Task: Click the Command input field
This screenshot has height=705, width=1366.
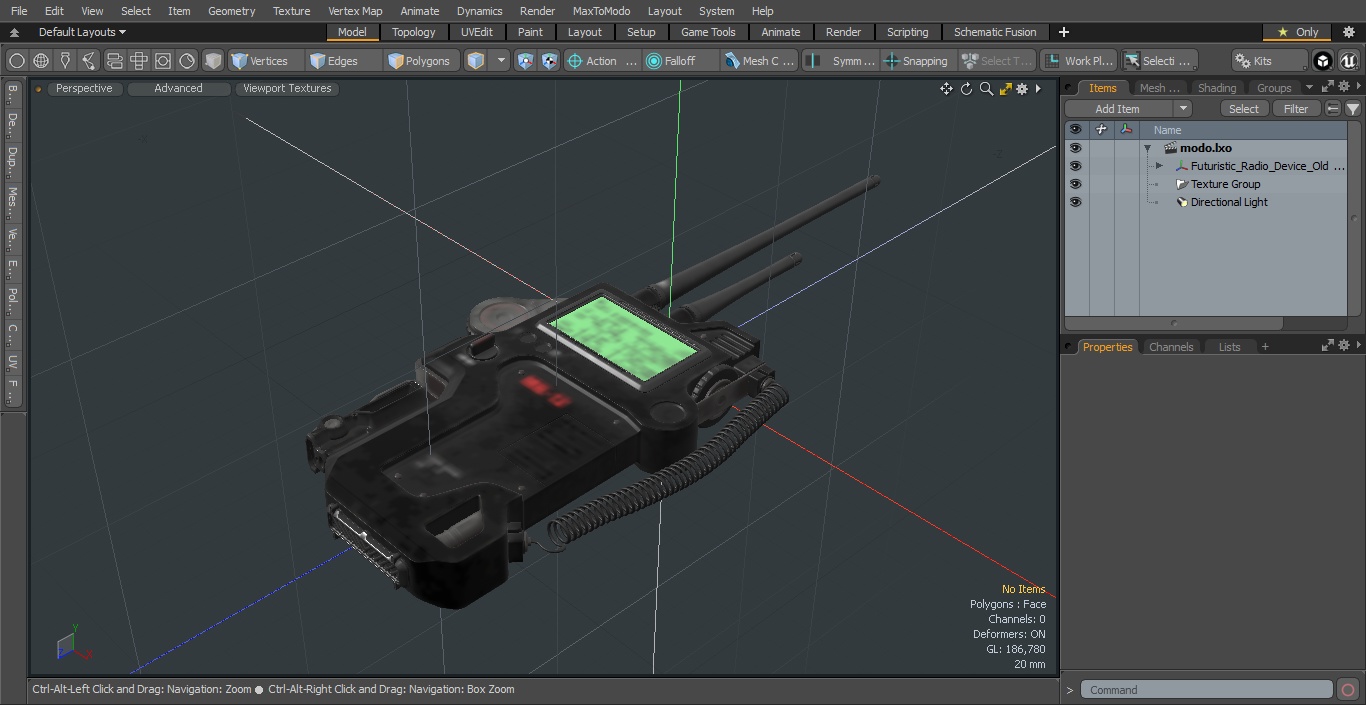Action: [1206, 690]
